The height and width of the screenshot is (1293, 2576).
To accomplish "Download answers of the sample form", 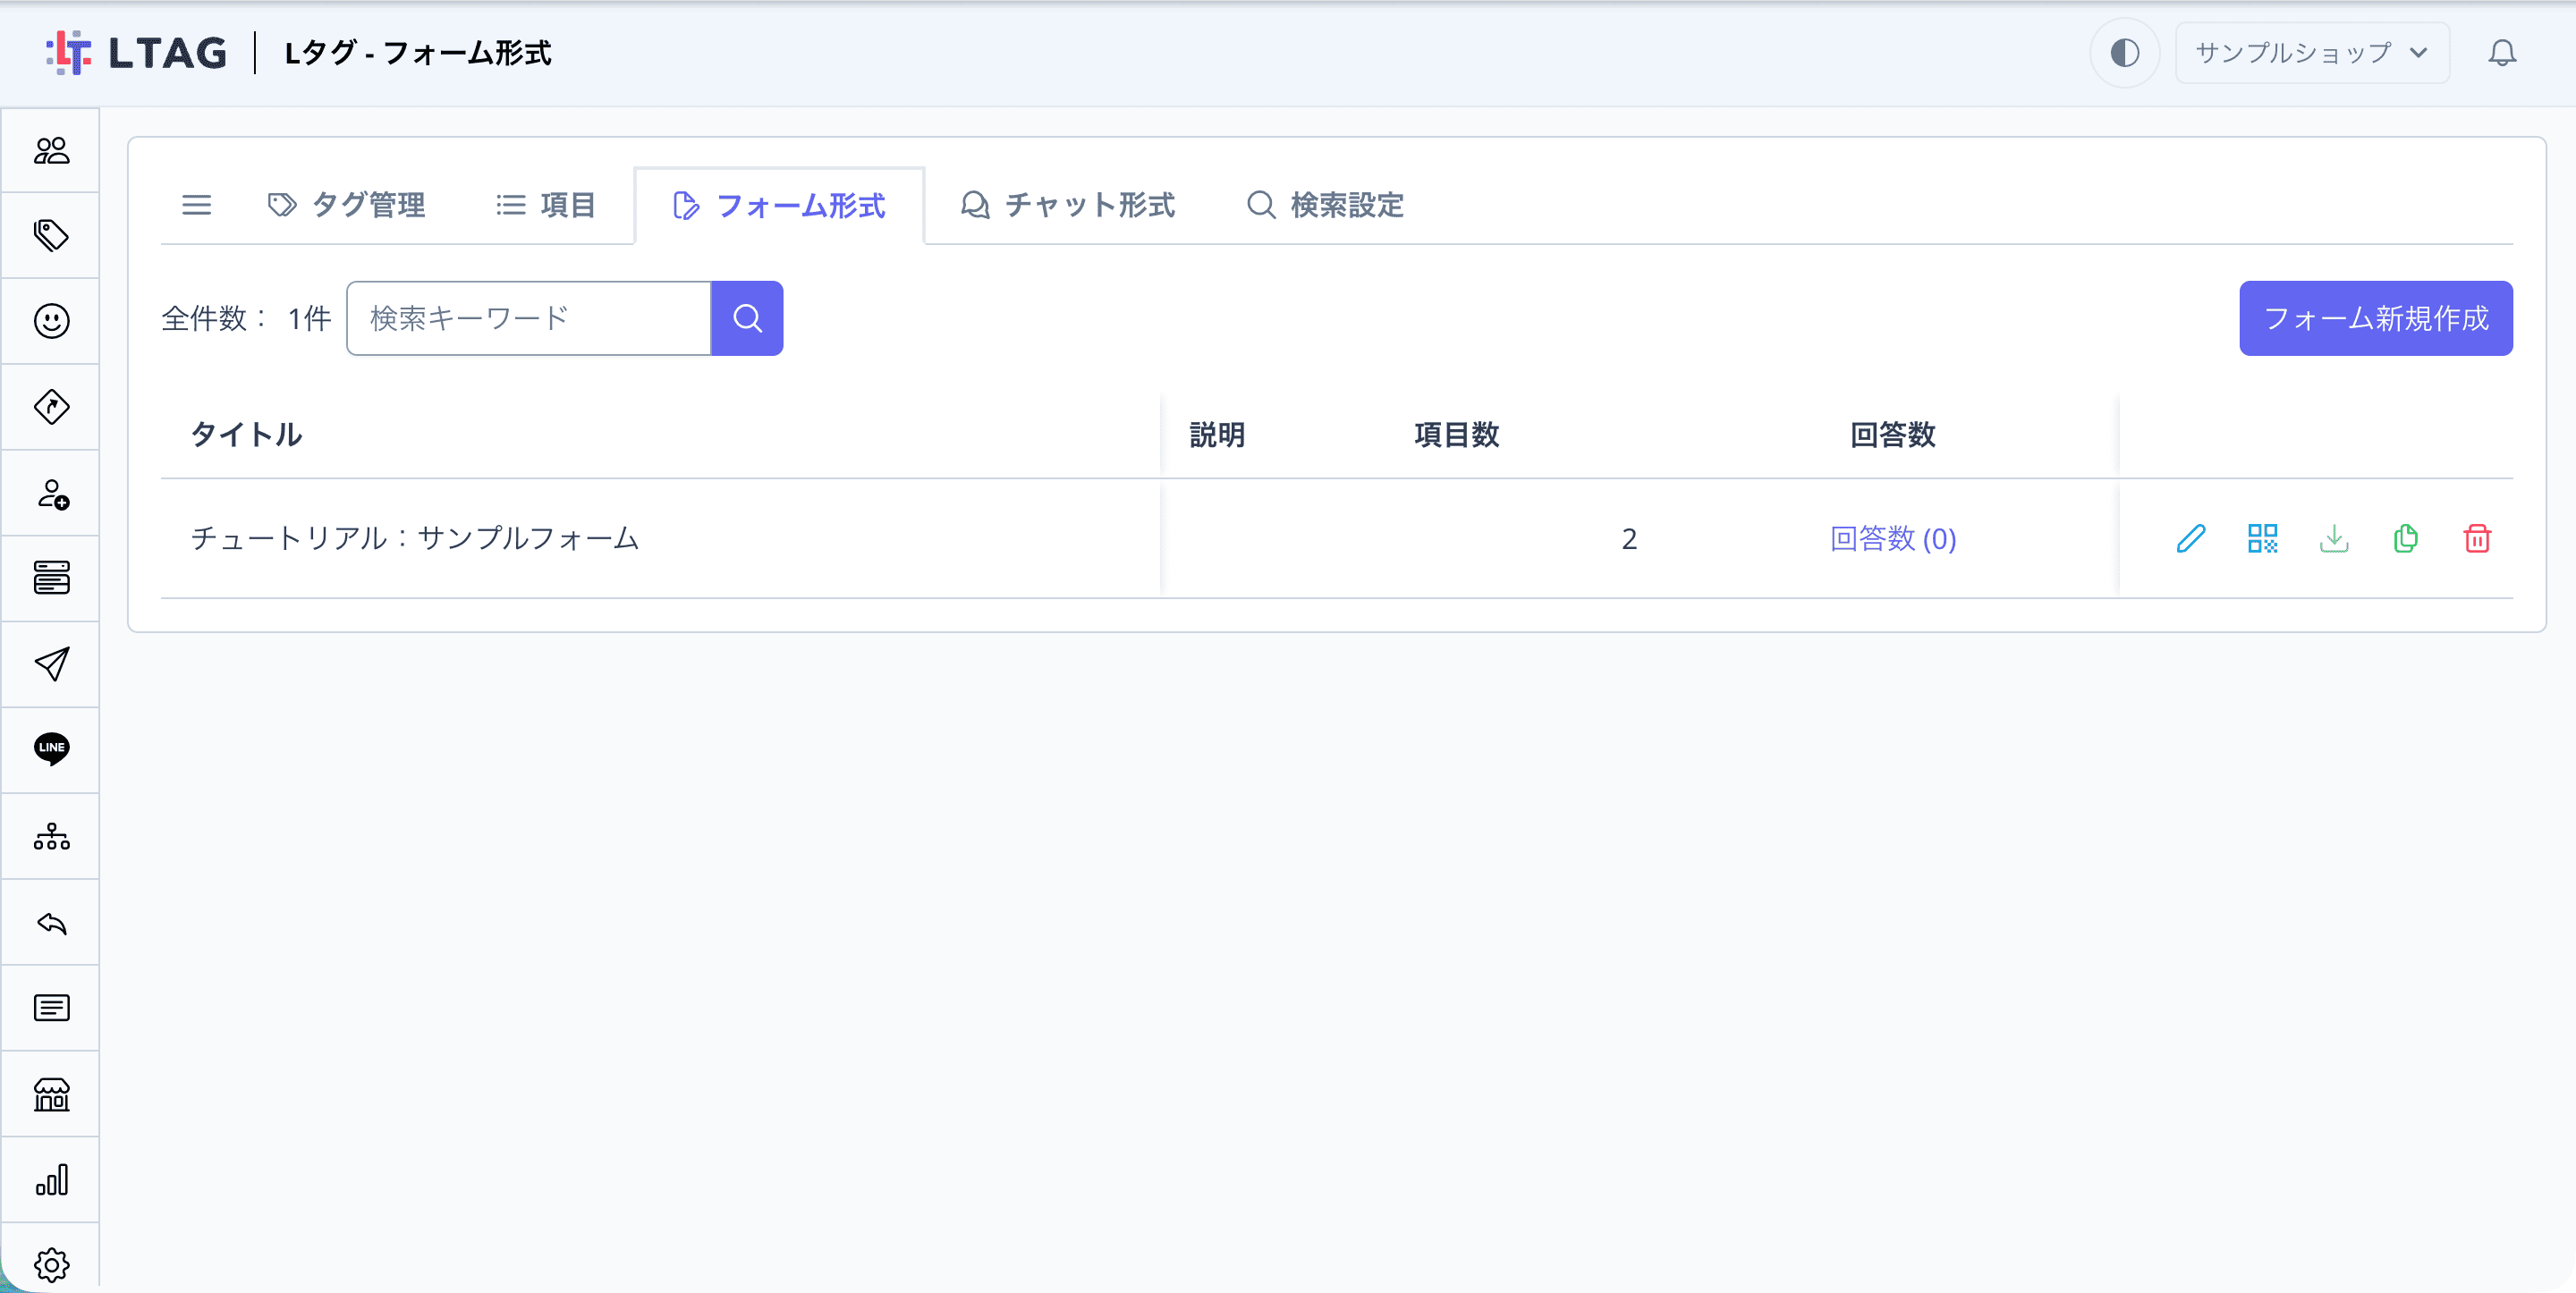I will click(2334, 539).
